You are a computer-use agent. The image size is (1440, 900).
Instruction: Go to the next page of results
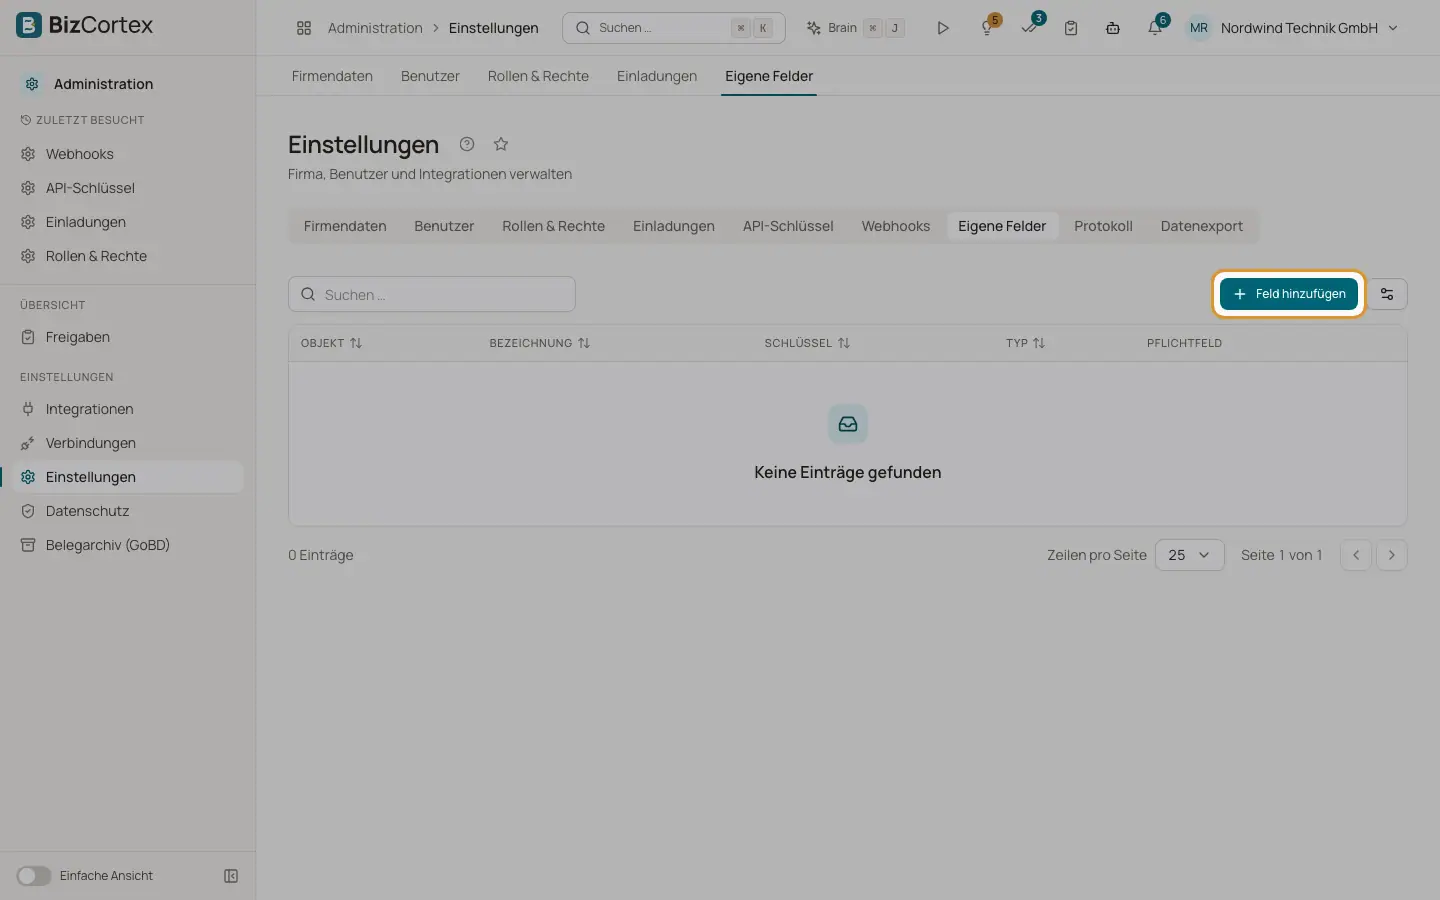pyautogui.click(x=1392, y=555)
